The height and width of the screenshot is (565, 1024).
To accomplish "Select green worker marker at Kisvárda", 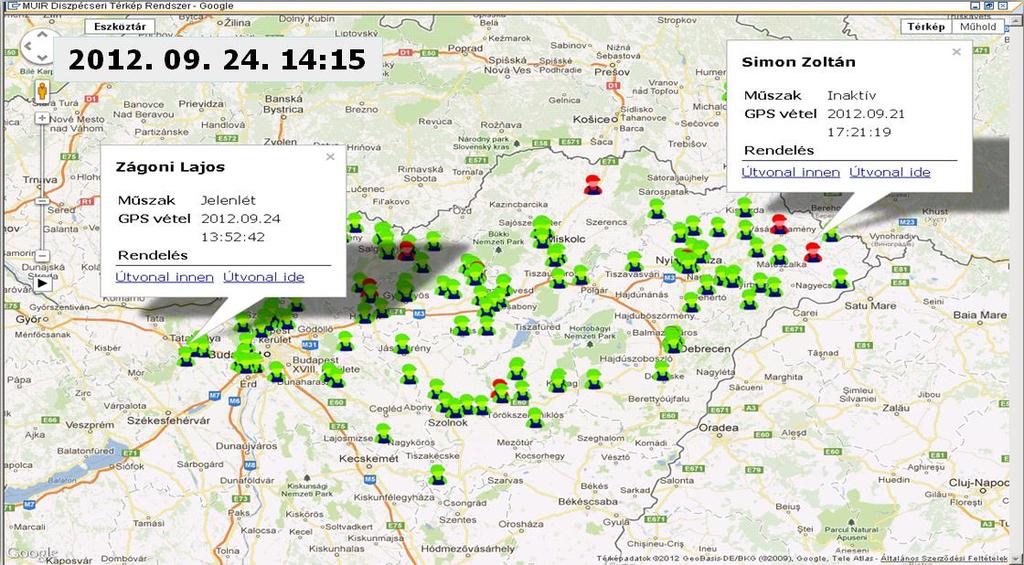I will [744, 207].
